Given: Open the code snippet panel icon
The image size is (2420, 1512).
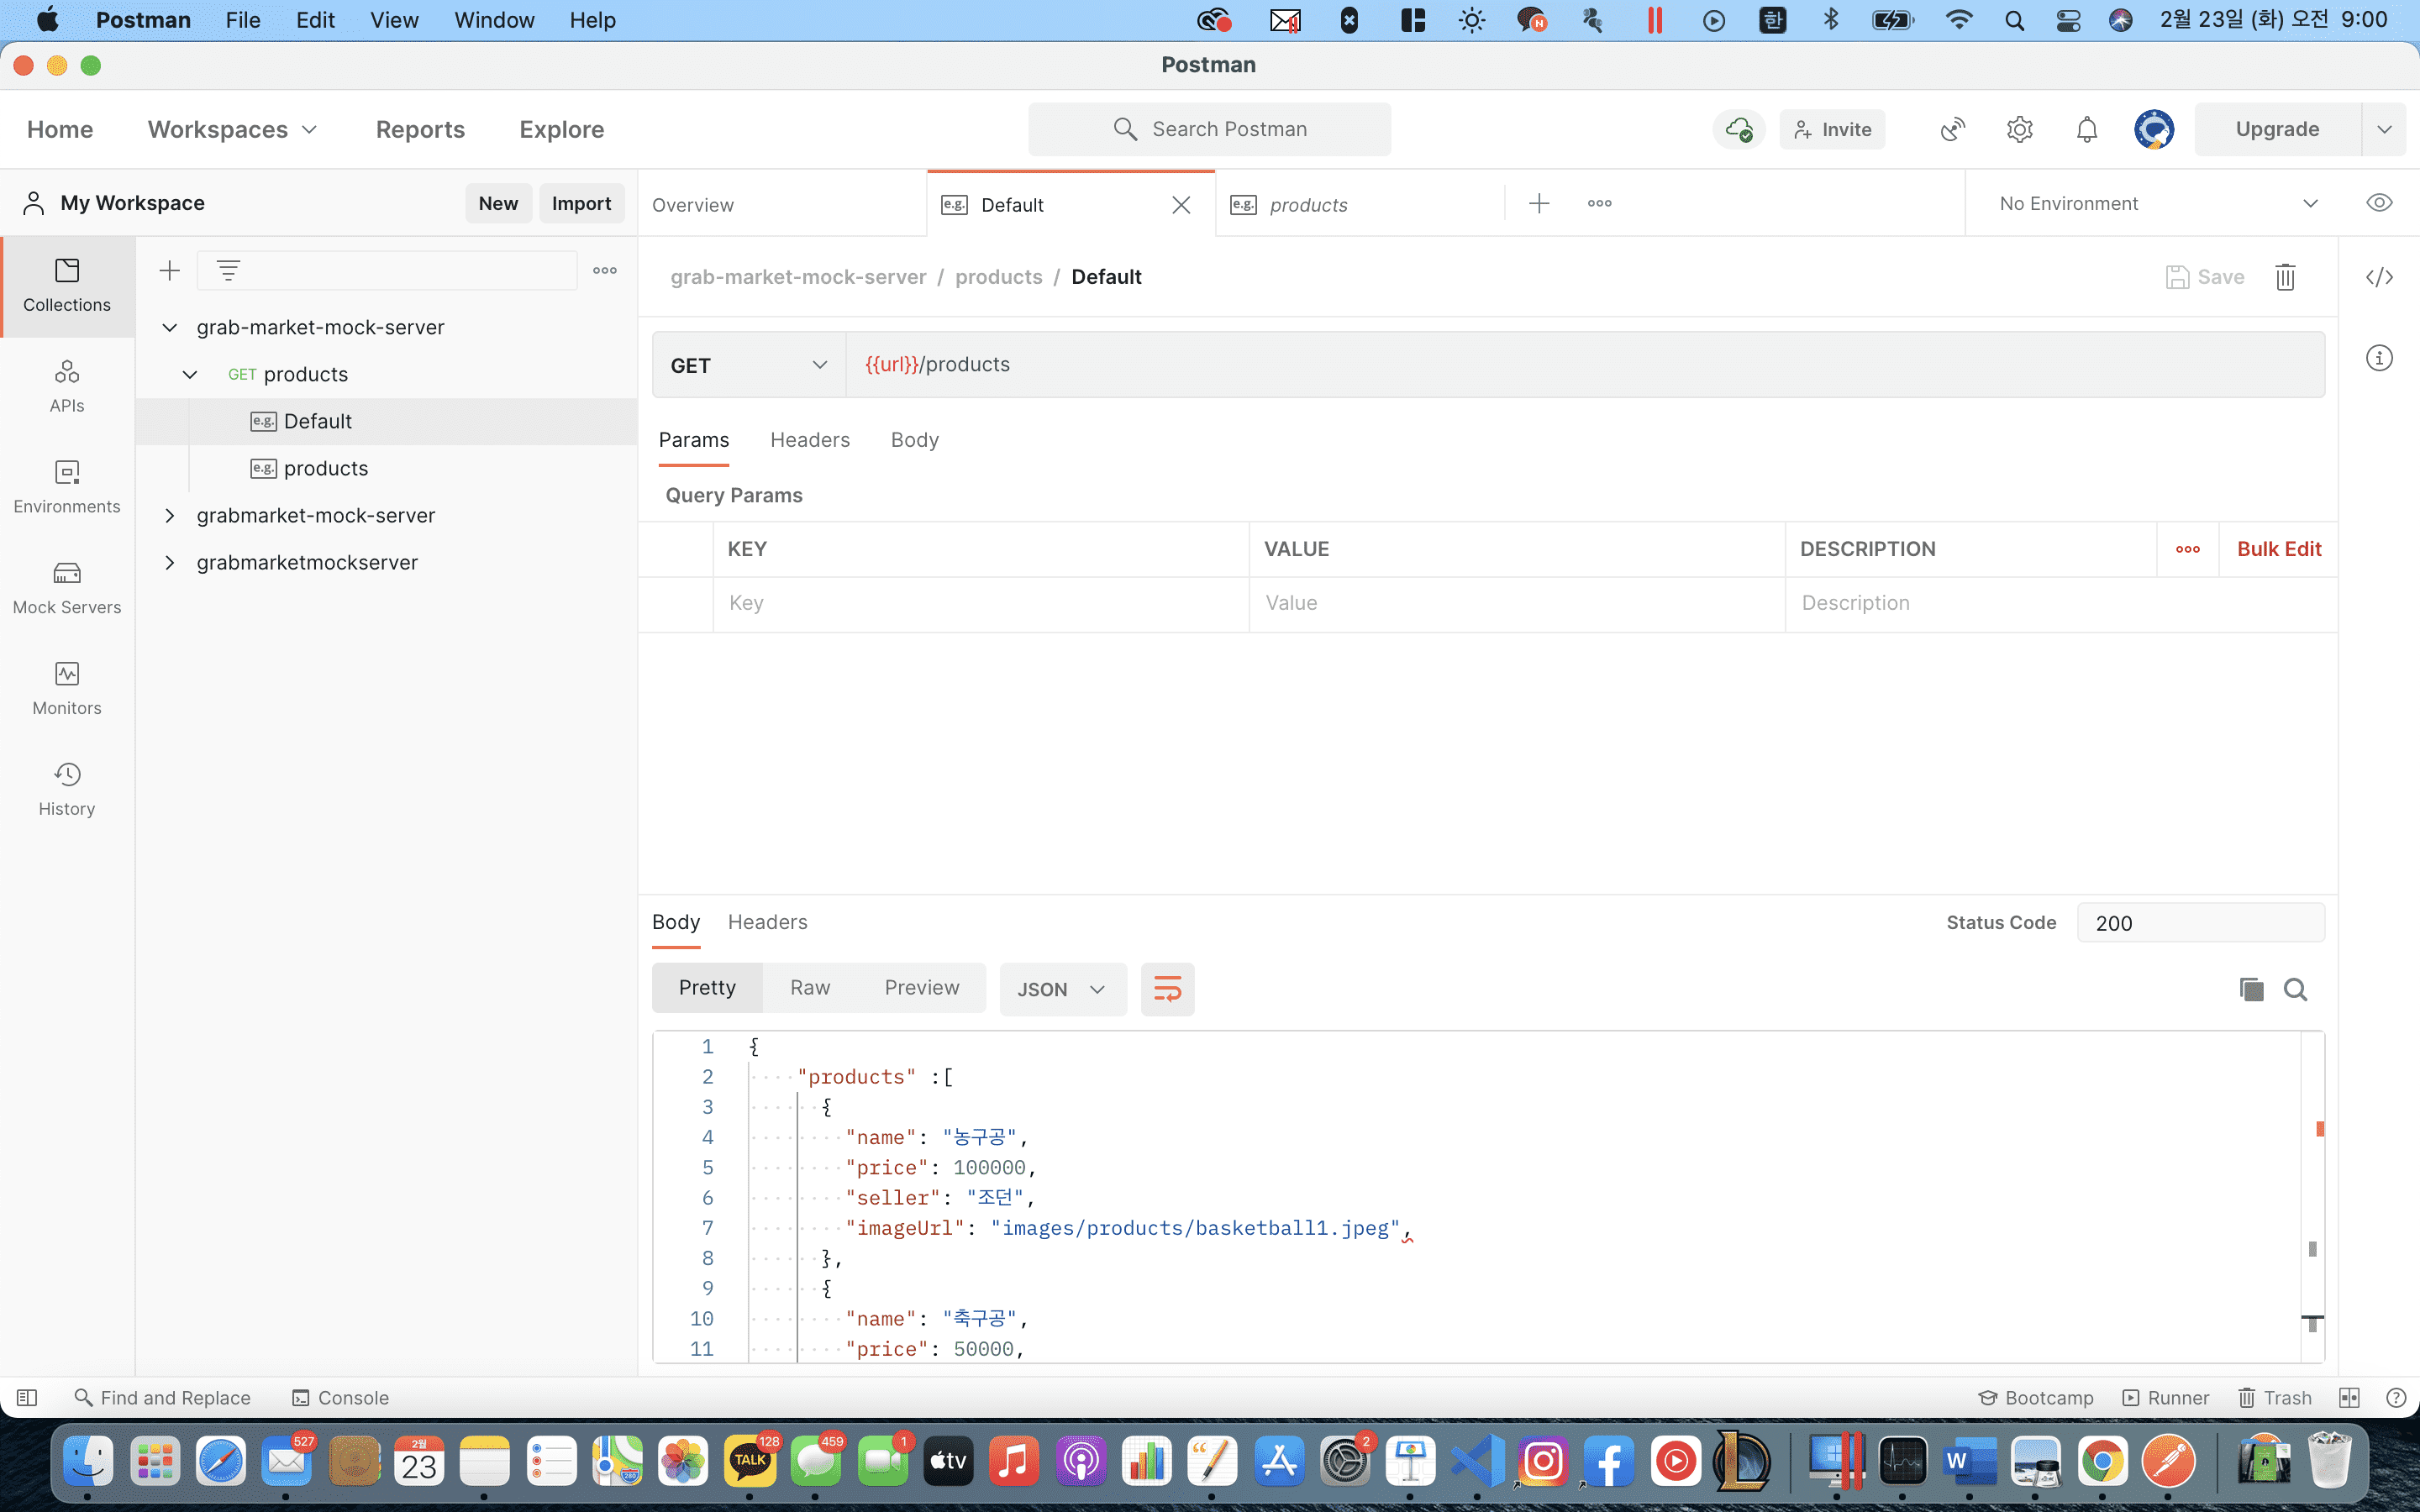Looking at the screenshot, I should click(x=2379, y=277).
